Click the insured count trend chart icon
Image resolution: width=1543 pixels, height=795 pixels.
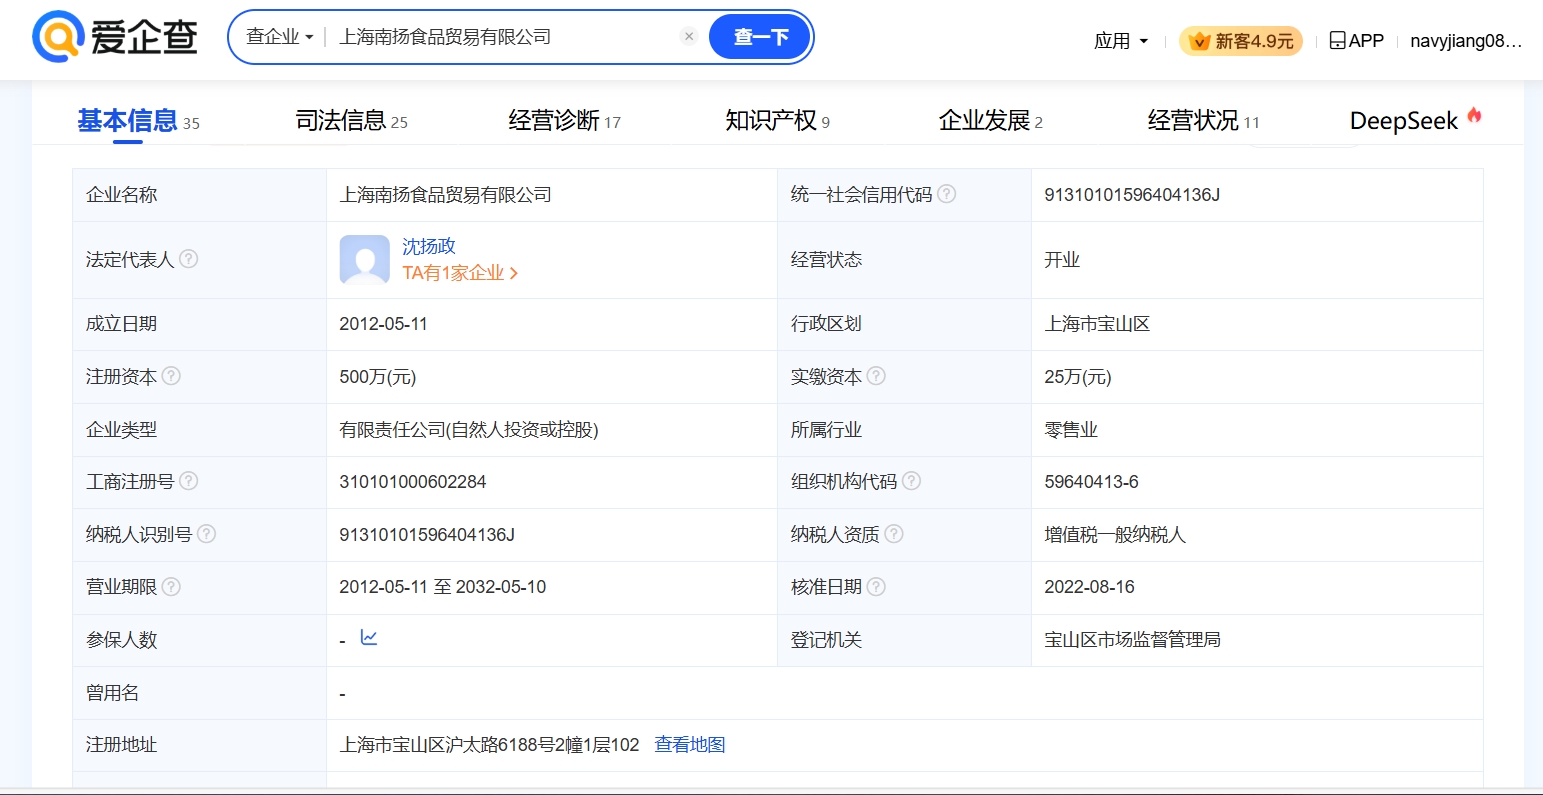[x=369, y=638]
